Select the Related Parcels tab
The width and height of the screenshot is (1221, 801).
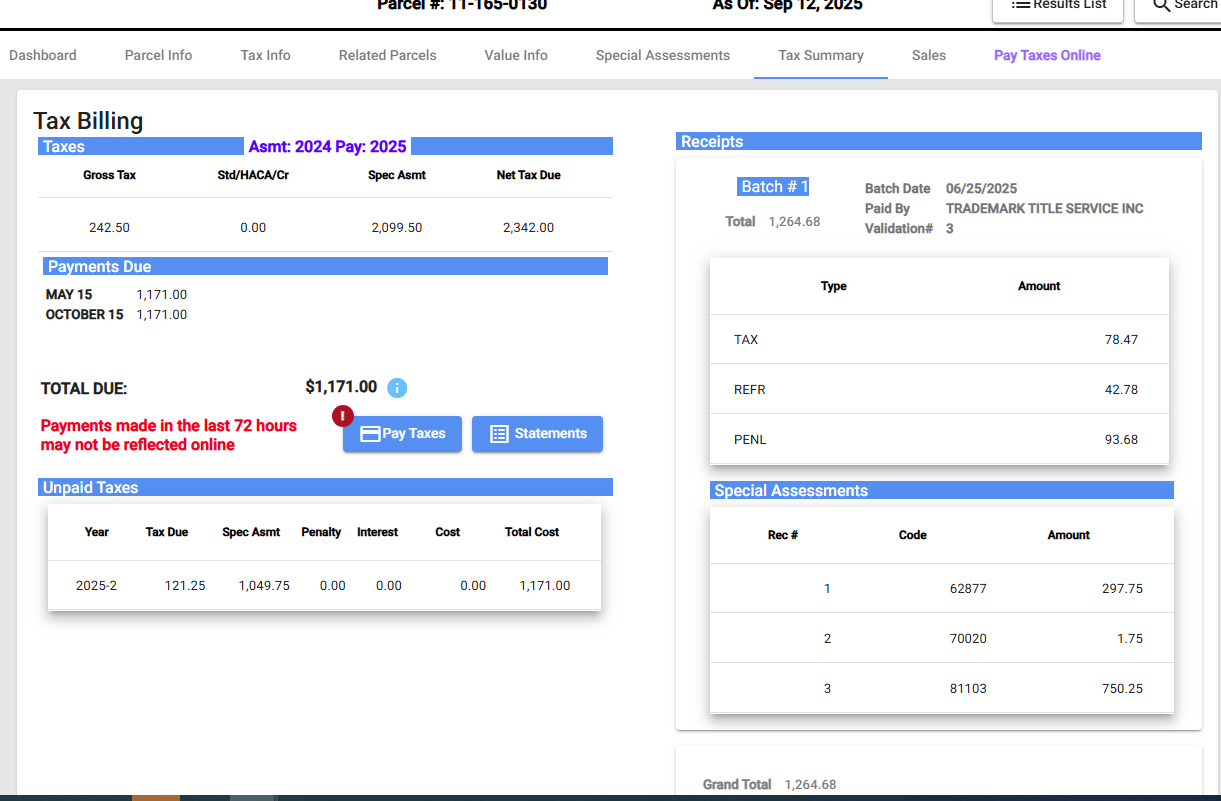(x=387, y=55)
